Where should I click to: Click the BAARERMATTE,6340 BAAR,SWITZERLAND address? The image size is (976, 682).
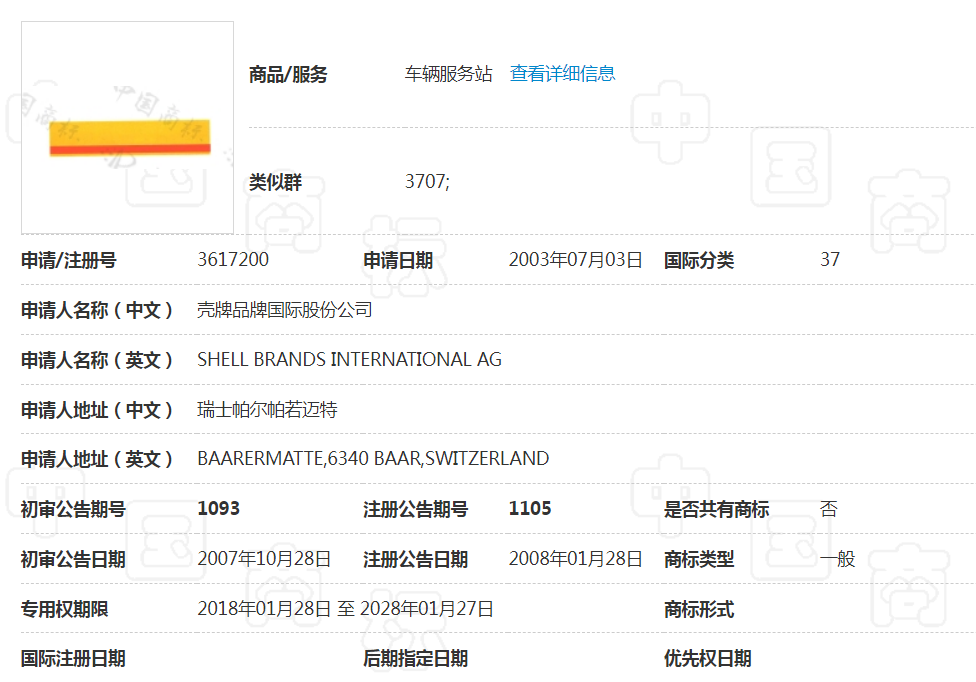coord(373,459)
